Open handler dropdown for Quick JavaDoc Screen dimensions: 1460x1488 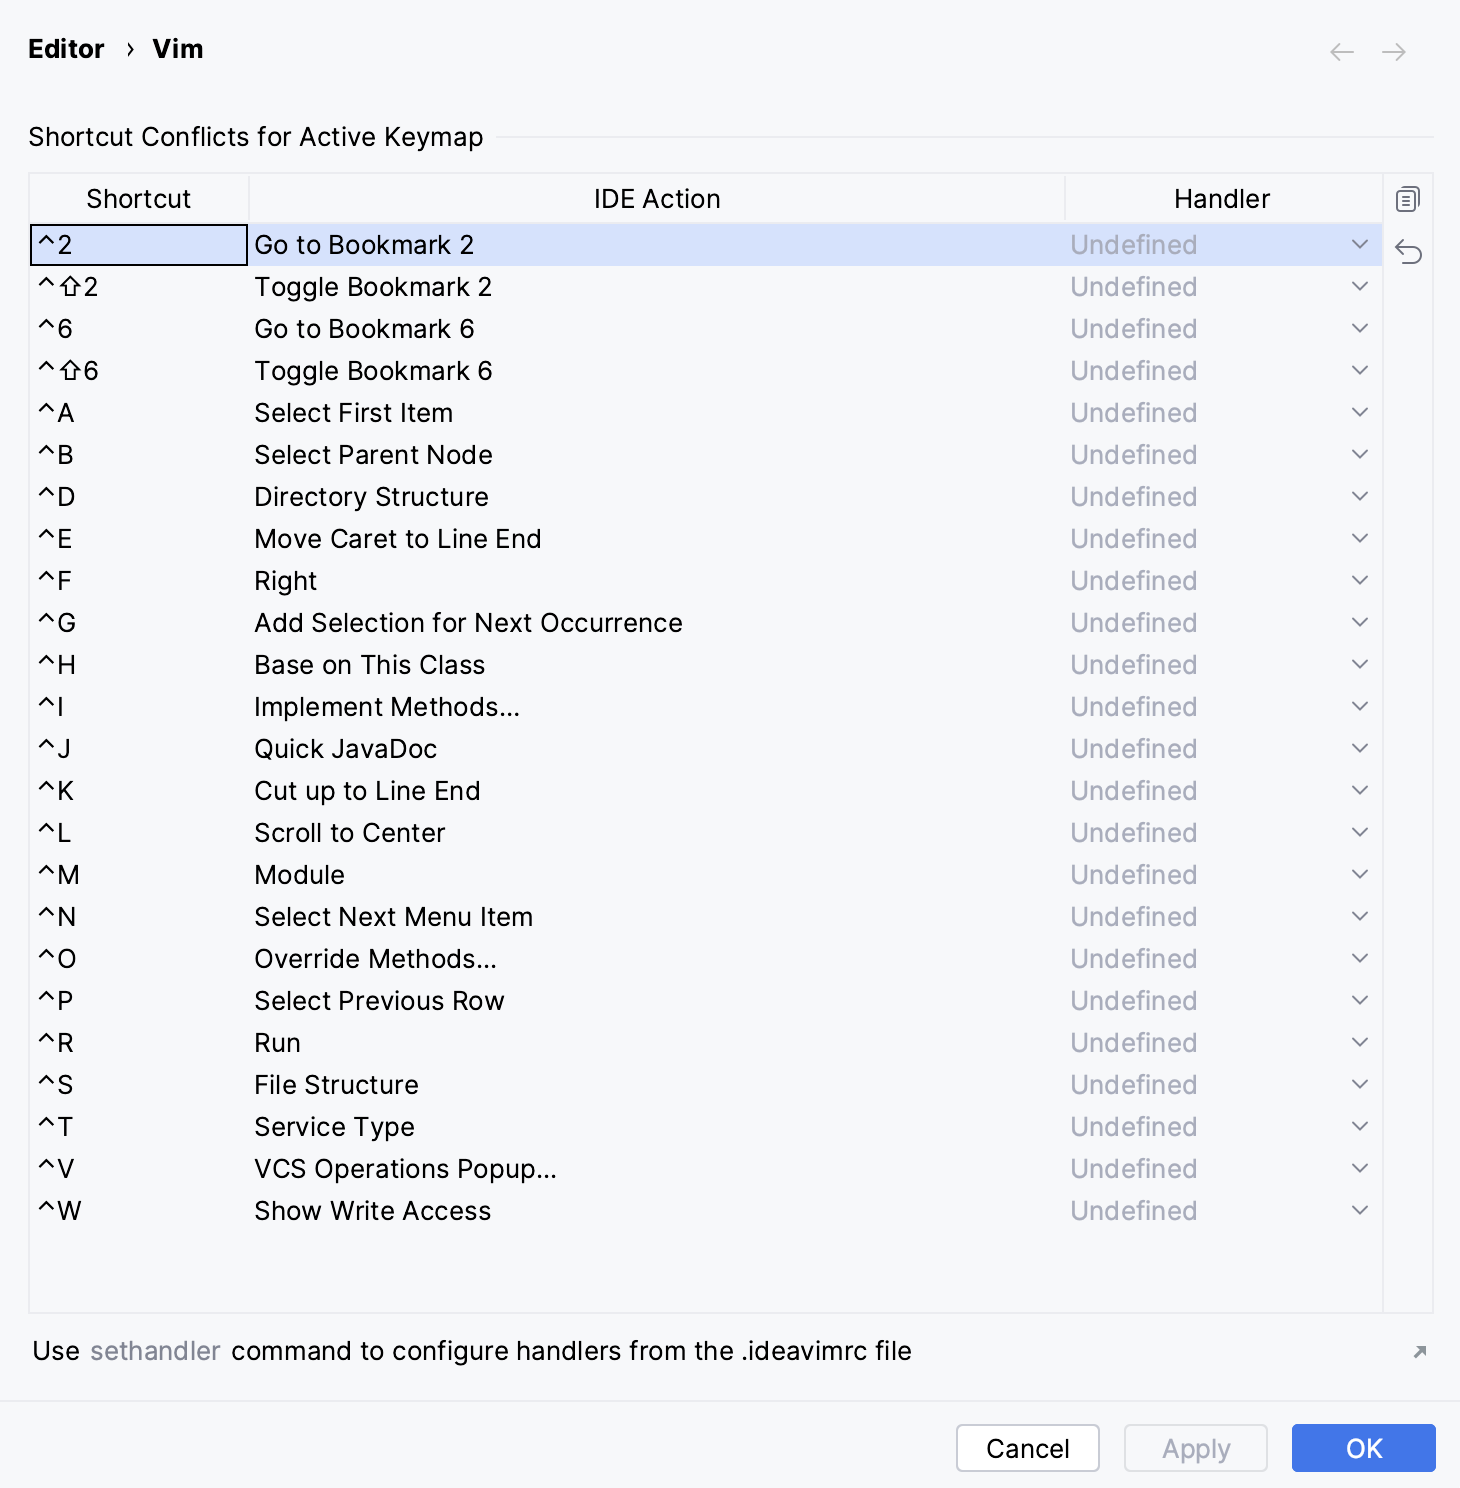pos(1359,748)
